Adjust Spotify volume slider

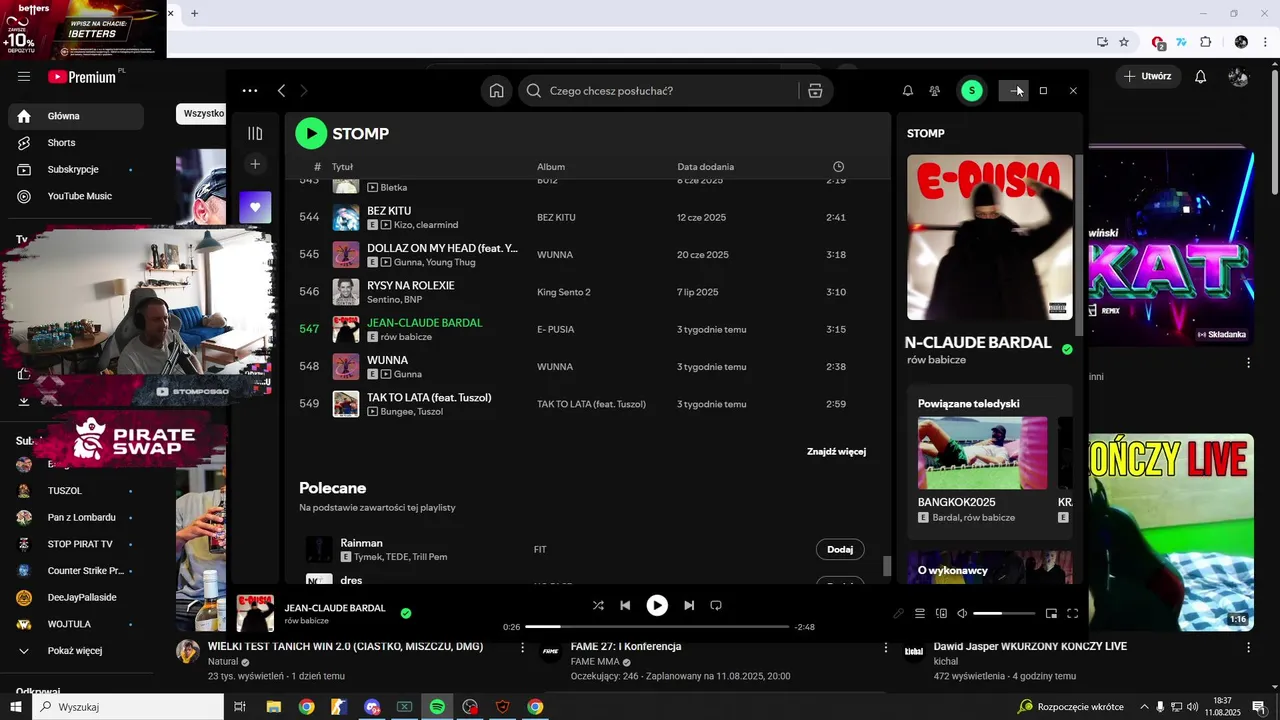click(x=1004, y=613)
